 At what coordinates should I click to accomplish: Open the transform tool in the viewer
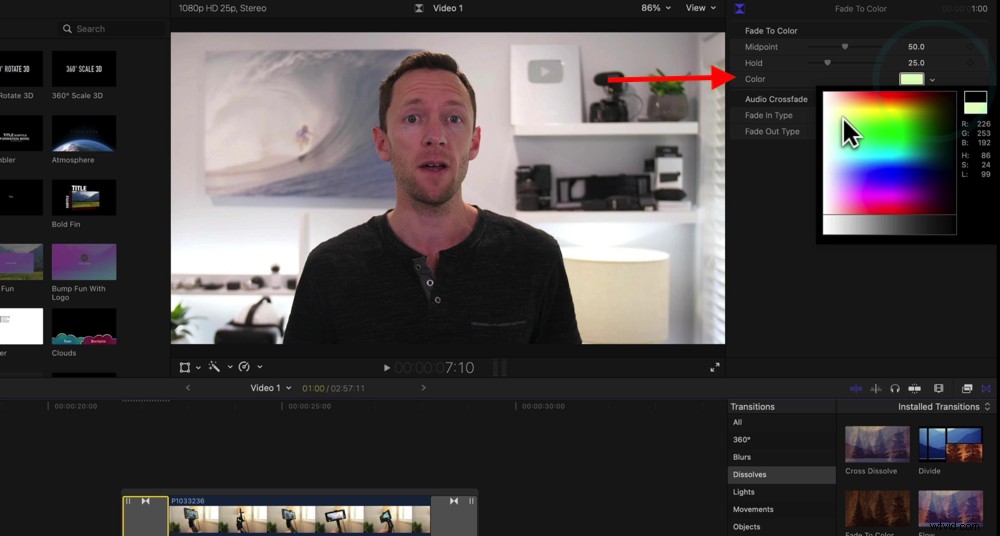(185, 367)
